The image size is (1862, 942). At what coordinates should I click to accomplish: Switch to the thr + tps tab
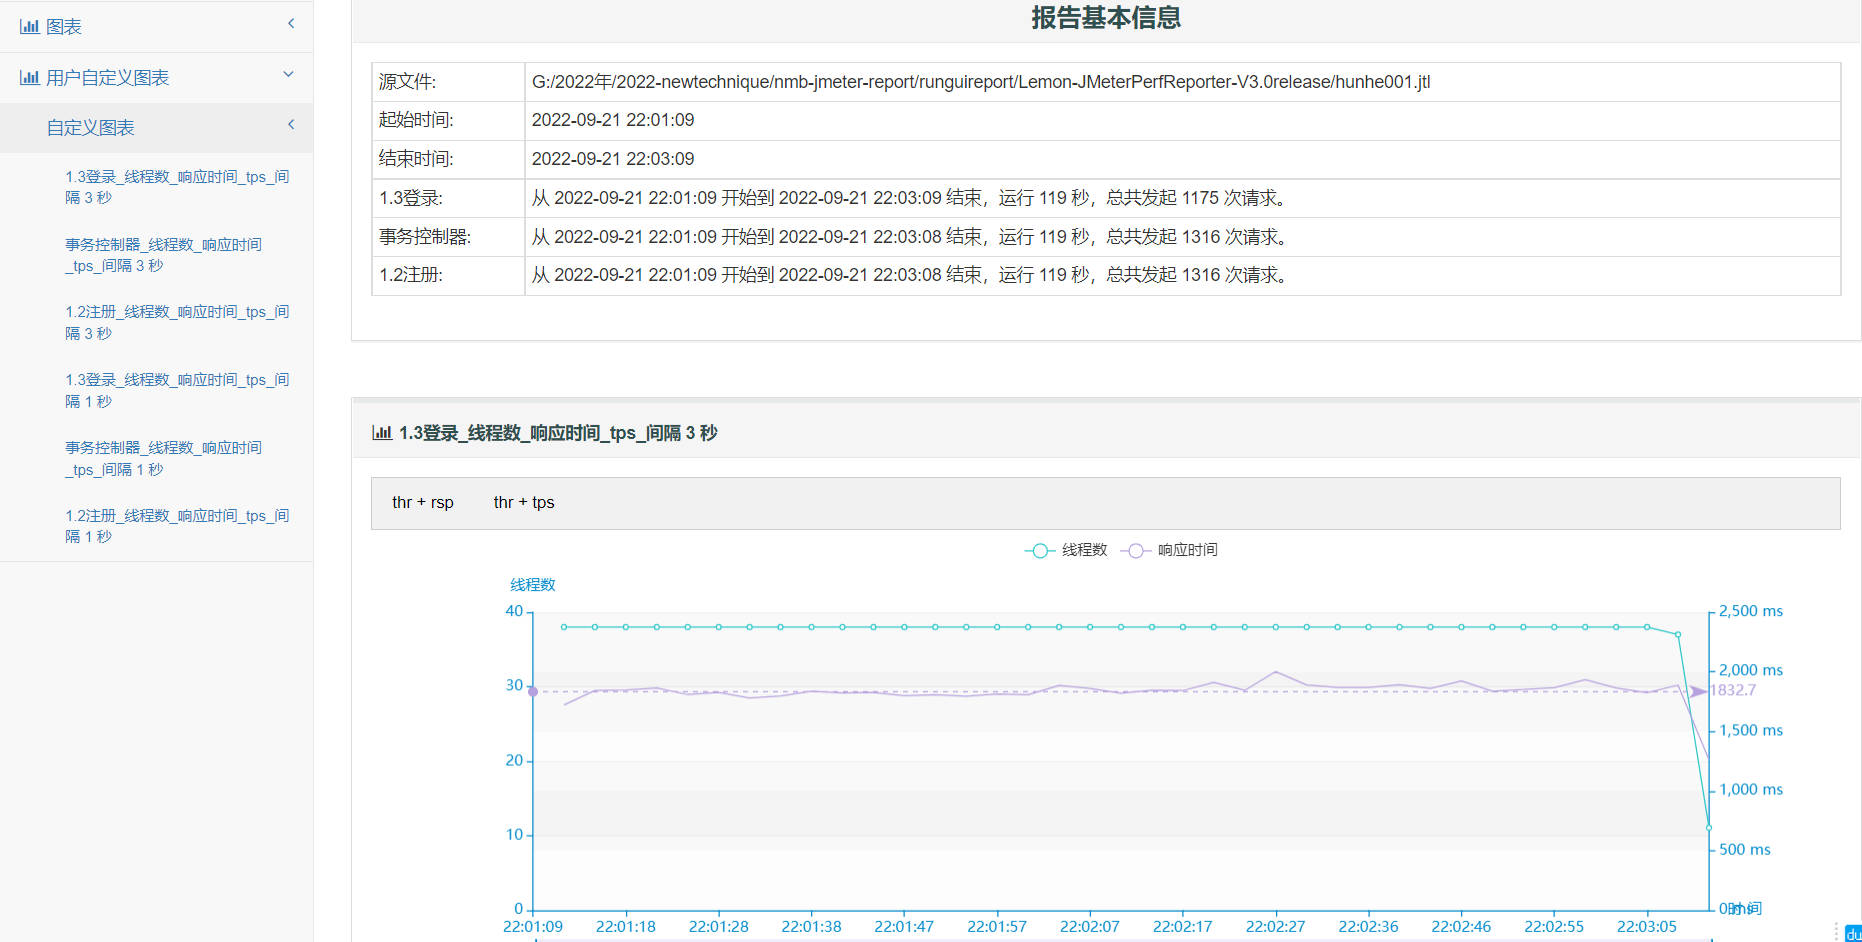point(524,503)
